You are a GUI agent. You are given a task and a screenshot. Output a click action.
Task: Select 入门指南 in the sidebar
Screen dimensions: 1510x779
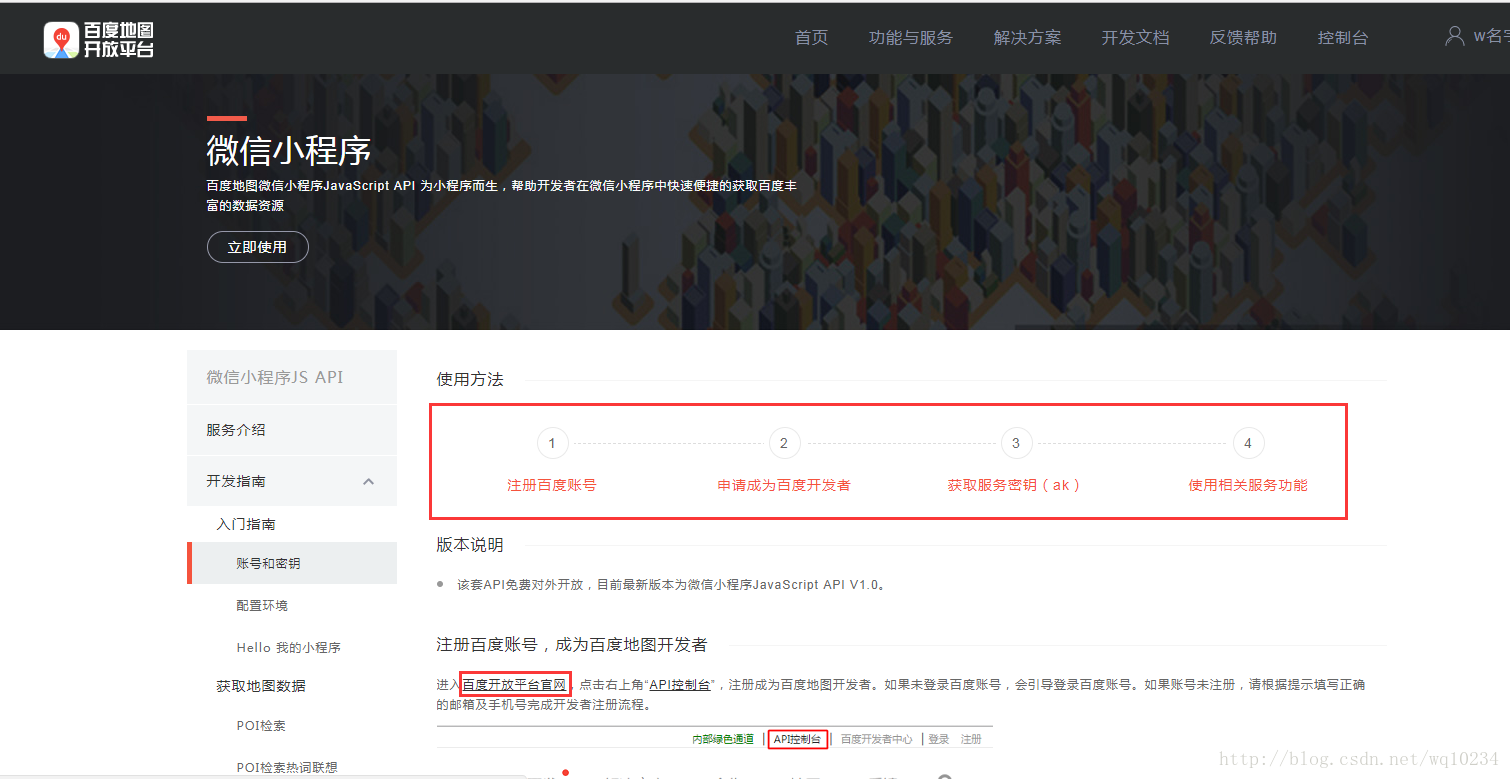pos(246,524)
